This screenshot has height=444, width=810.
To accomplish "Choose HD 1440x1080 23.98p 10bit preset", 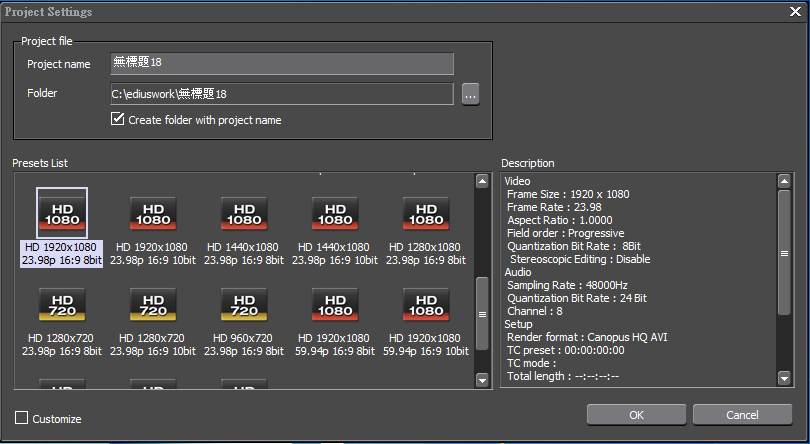I will click(x=334, y=213).
